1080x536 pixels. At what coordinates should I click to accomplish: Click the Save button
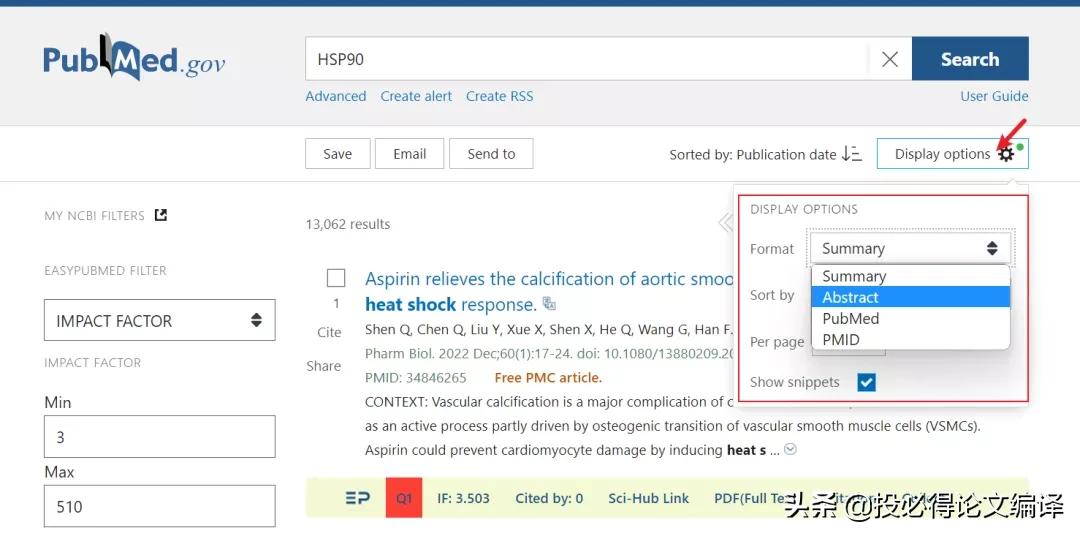338,154
